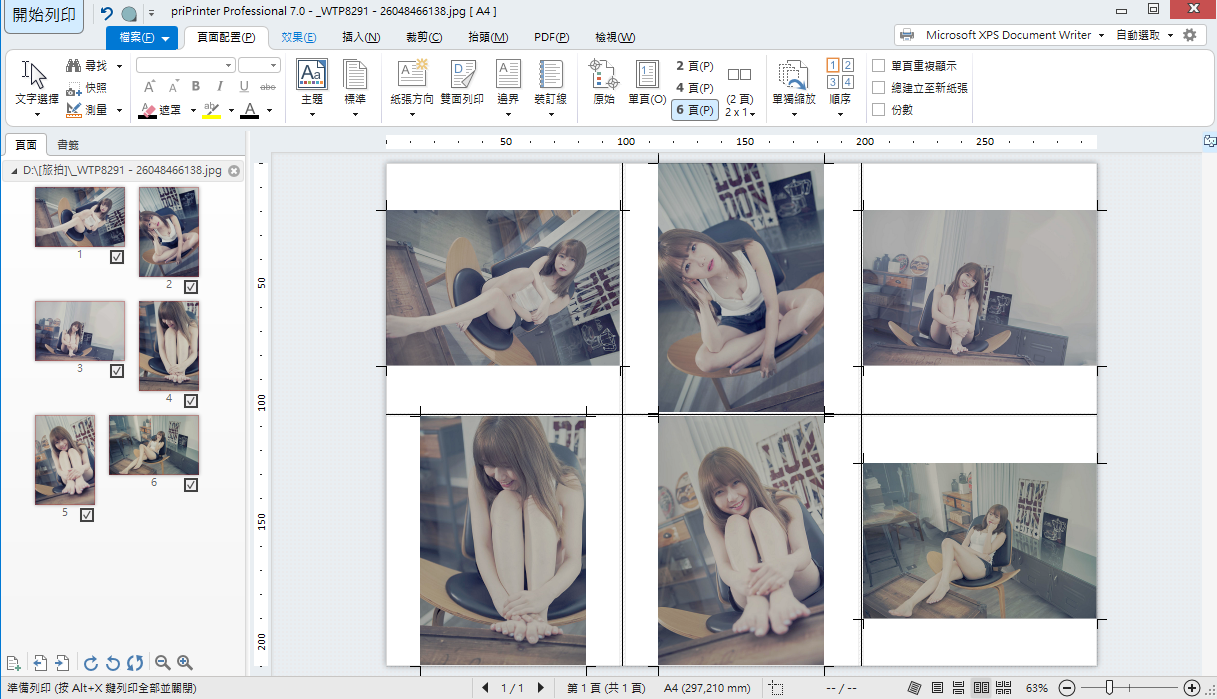Toggle bold text formatting
1217x699 pixels.
coord(196,87)
